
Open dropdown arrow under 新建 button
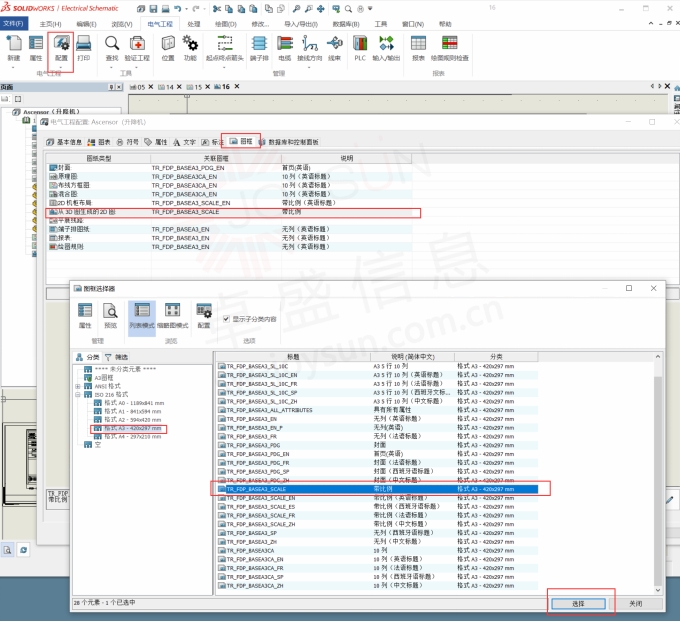click(x=13, y=67)
